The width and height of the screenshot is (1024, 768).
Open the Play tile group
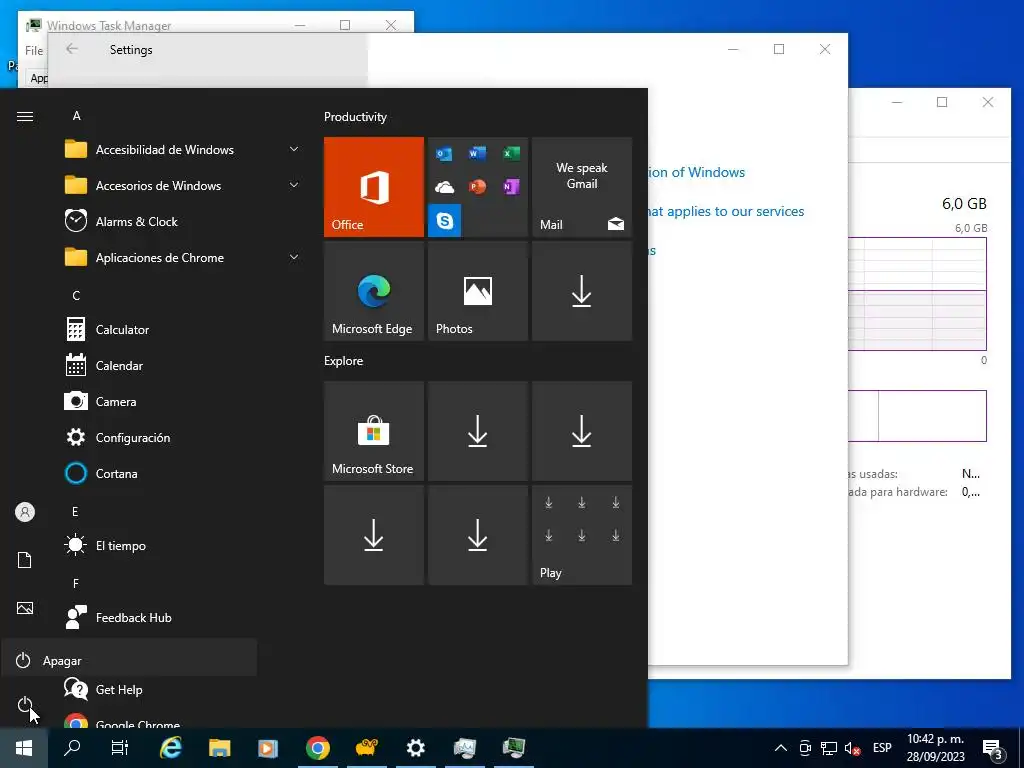click(582, 535)
